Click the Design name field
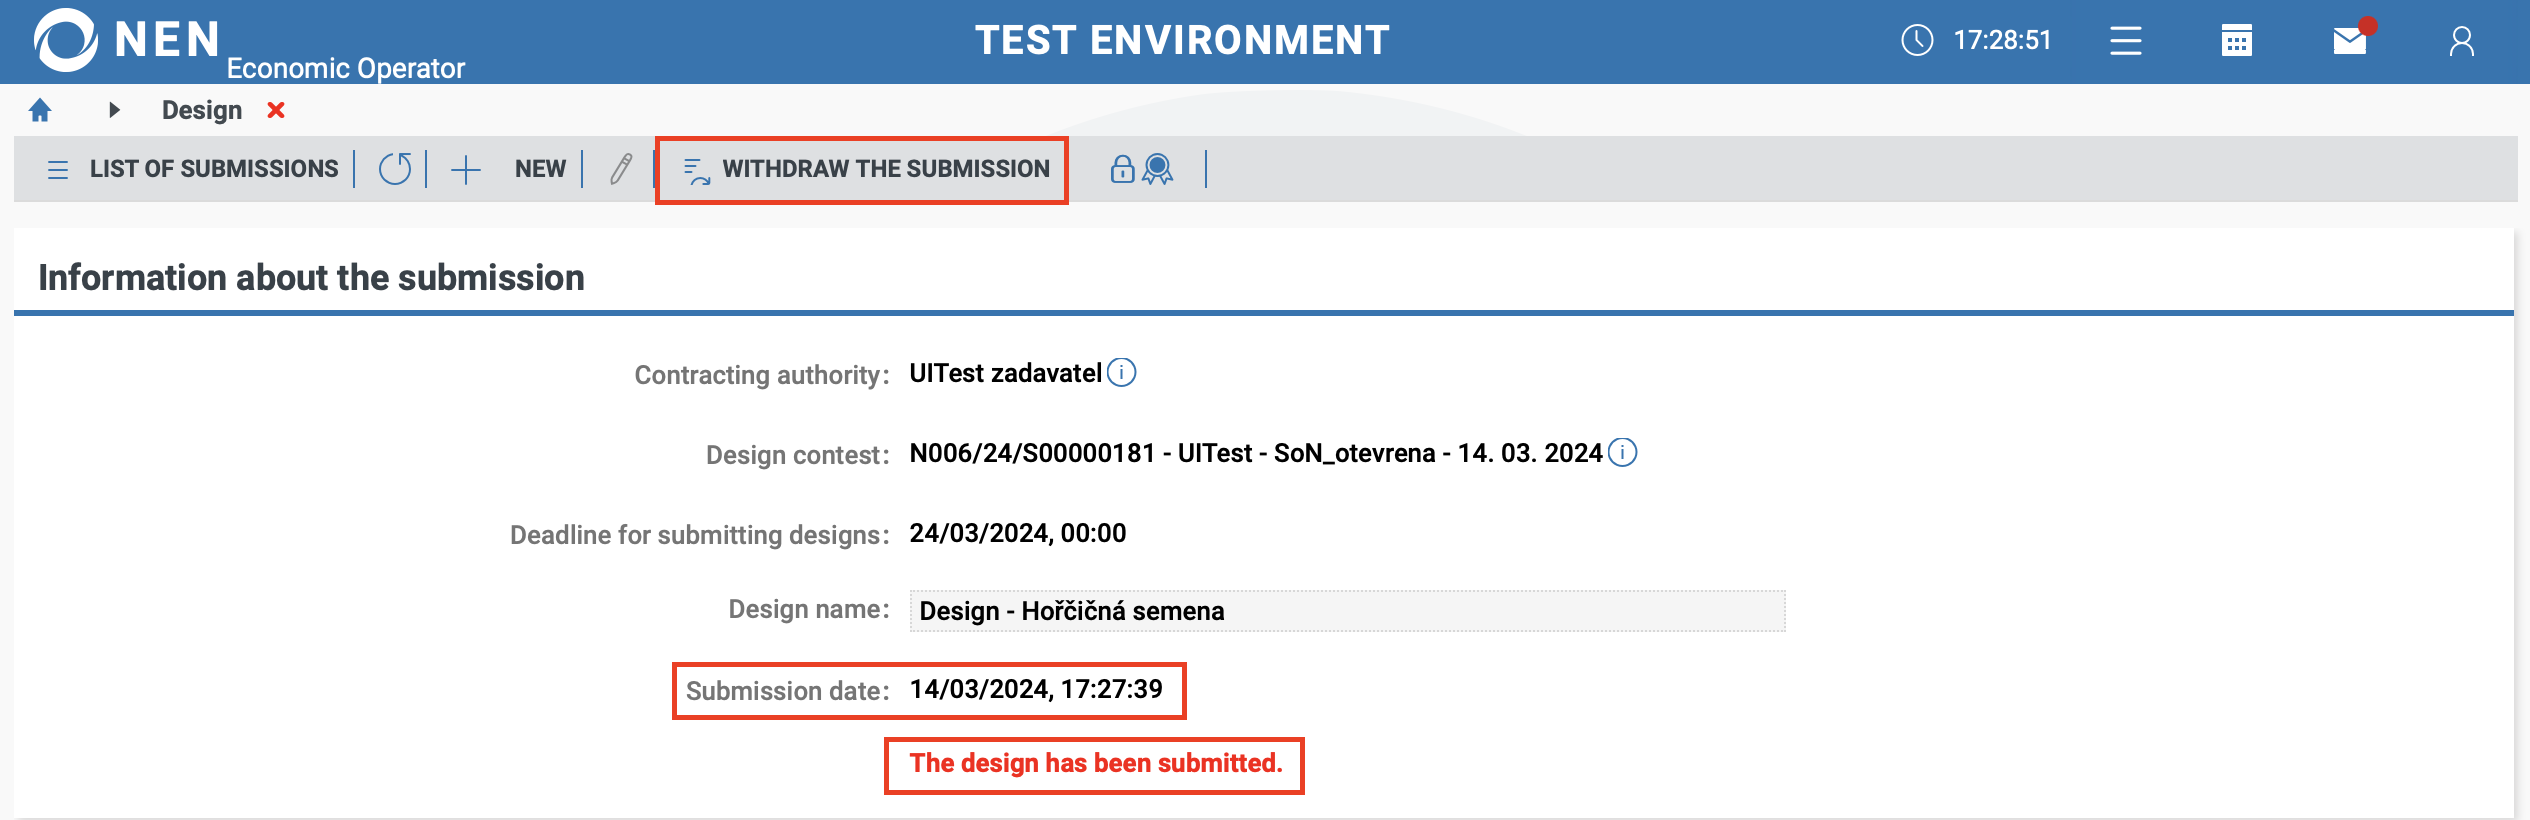 (1346, 611)
